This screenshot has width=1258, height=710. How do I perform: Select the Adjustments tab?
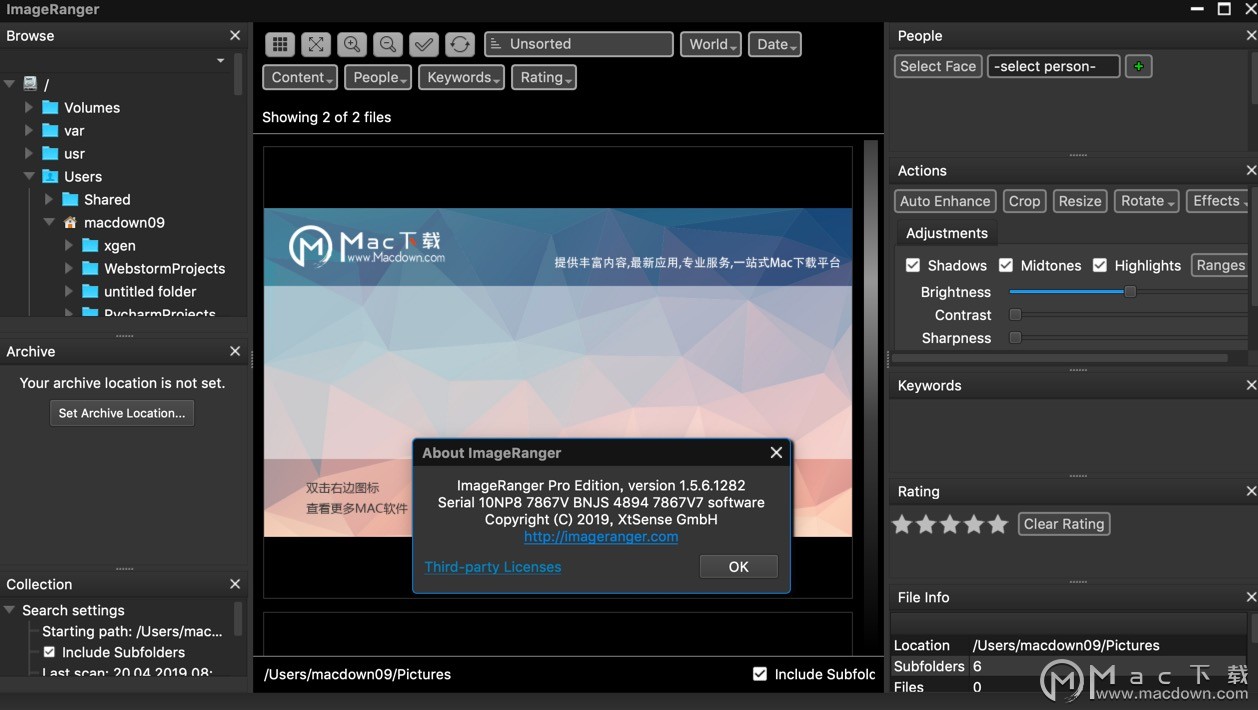coord(946,233)
